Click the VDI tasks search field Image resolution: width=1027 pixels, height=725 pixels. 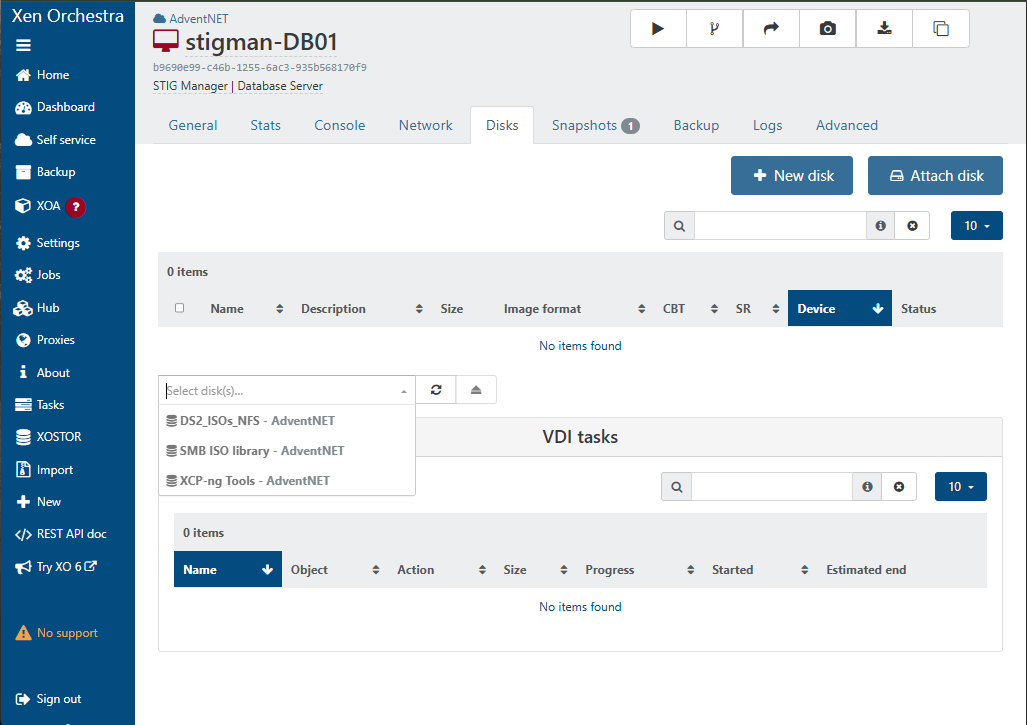[x=771, y=487]
